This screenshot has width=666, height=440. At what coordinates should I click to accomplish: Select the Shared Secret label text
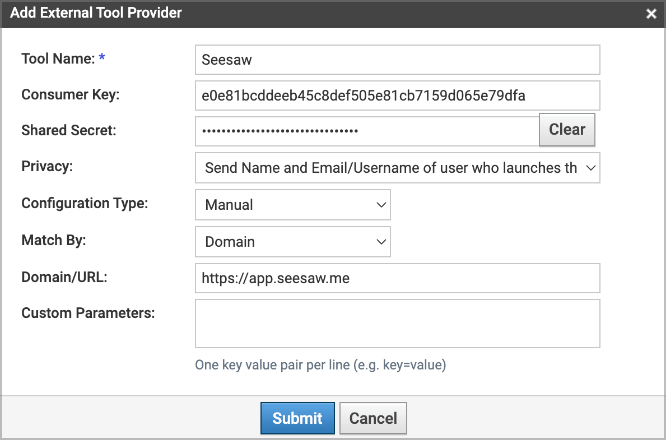coord(69,131)
